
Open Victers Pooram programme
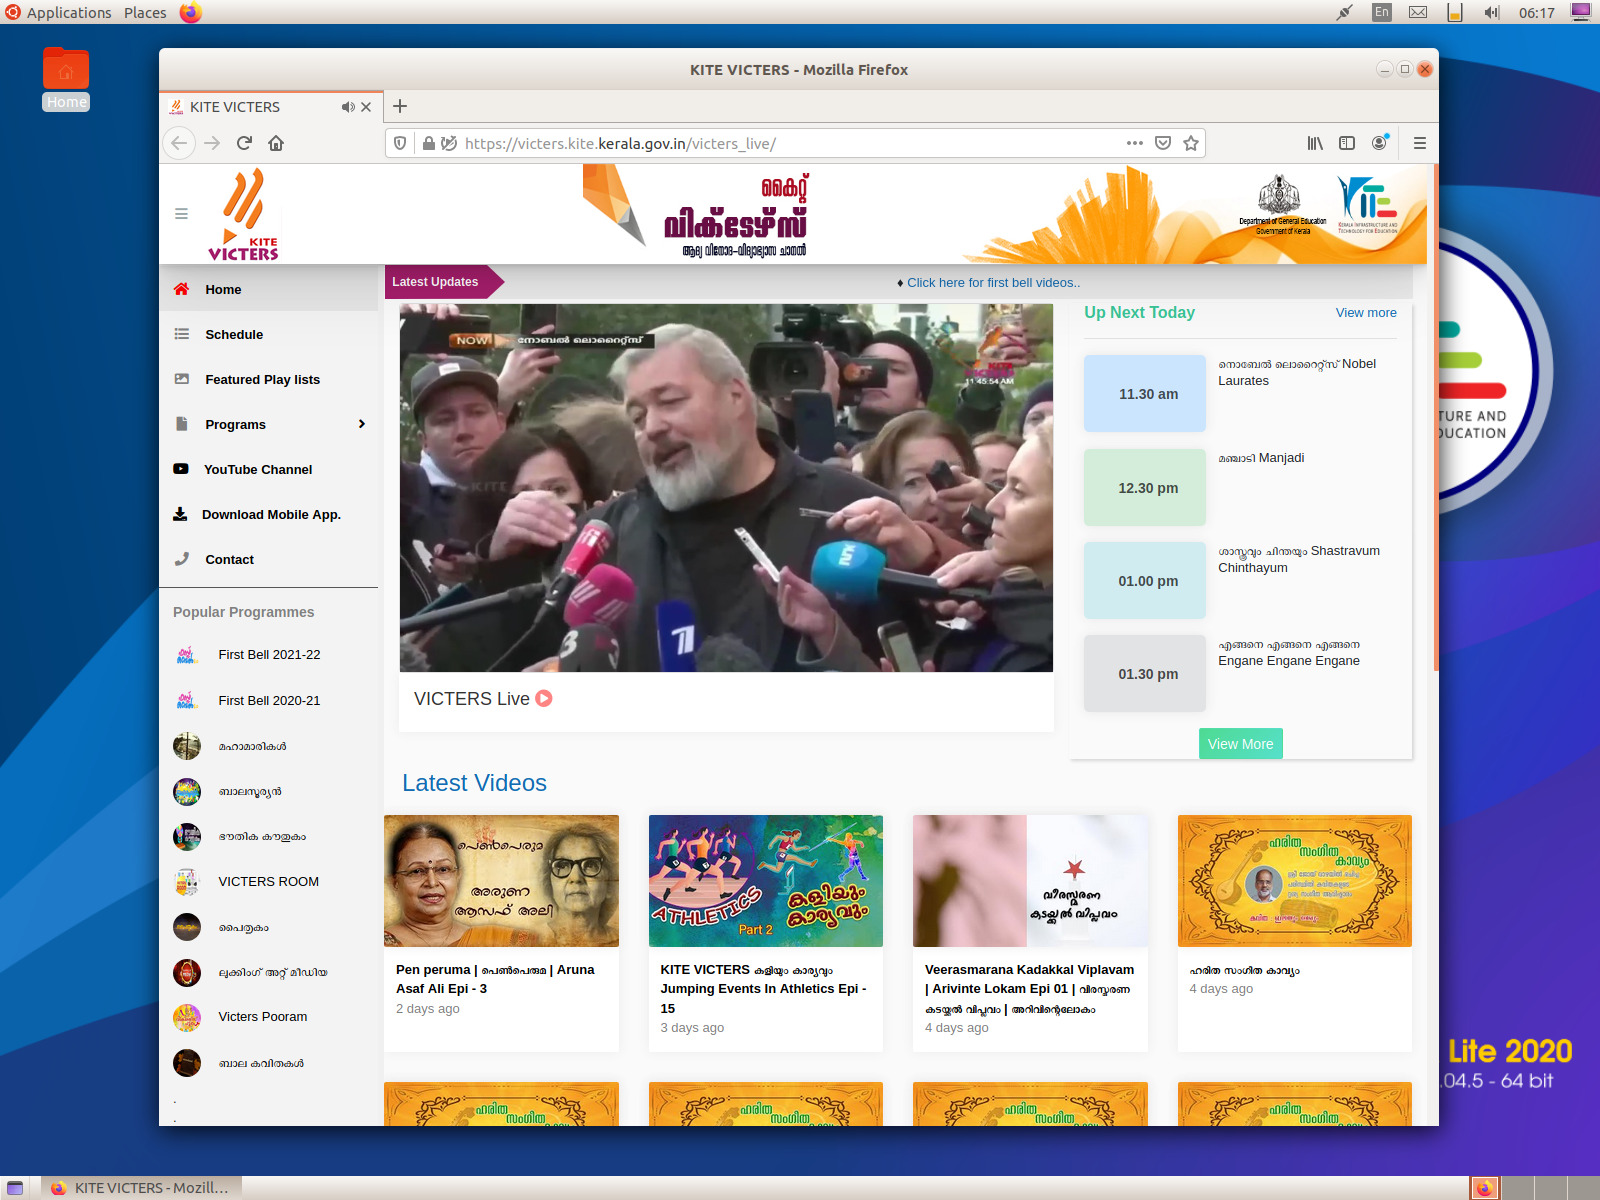(x=263, y=1017)
